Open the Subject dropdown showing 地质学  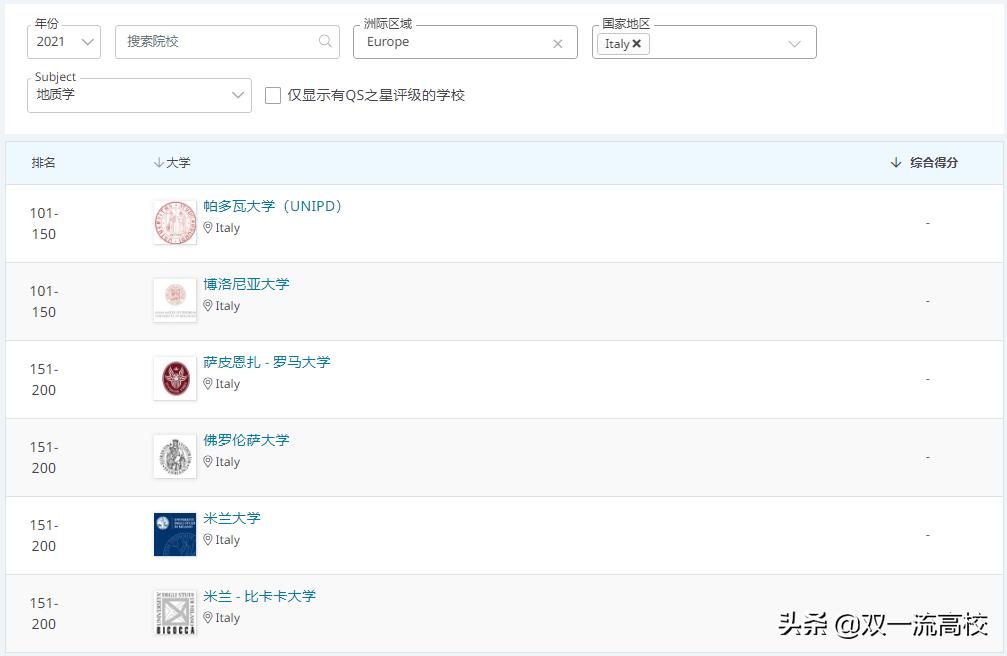tap(139, 96)
